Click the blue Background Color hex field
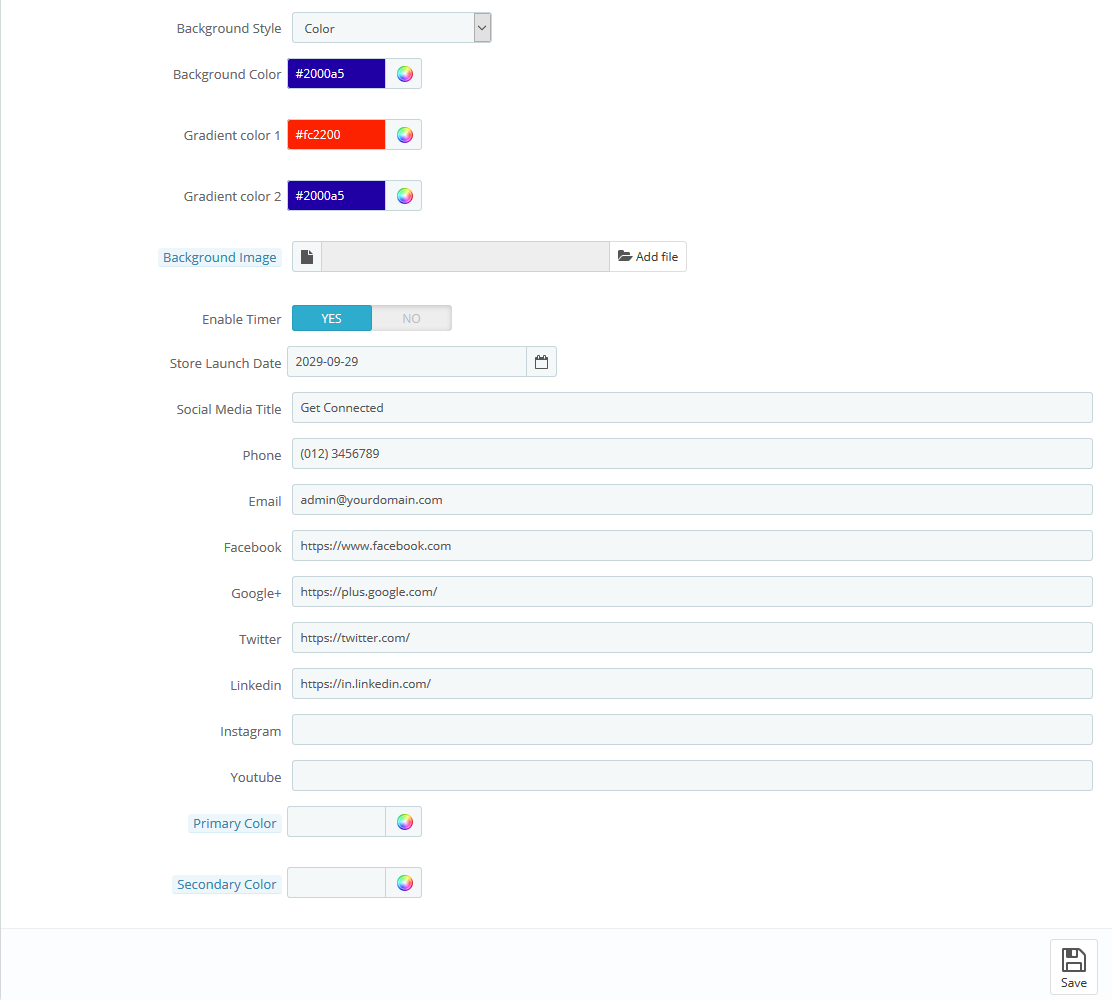 [336, 74]
